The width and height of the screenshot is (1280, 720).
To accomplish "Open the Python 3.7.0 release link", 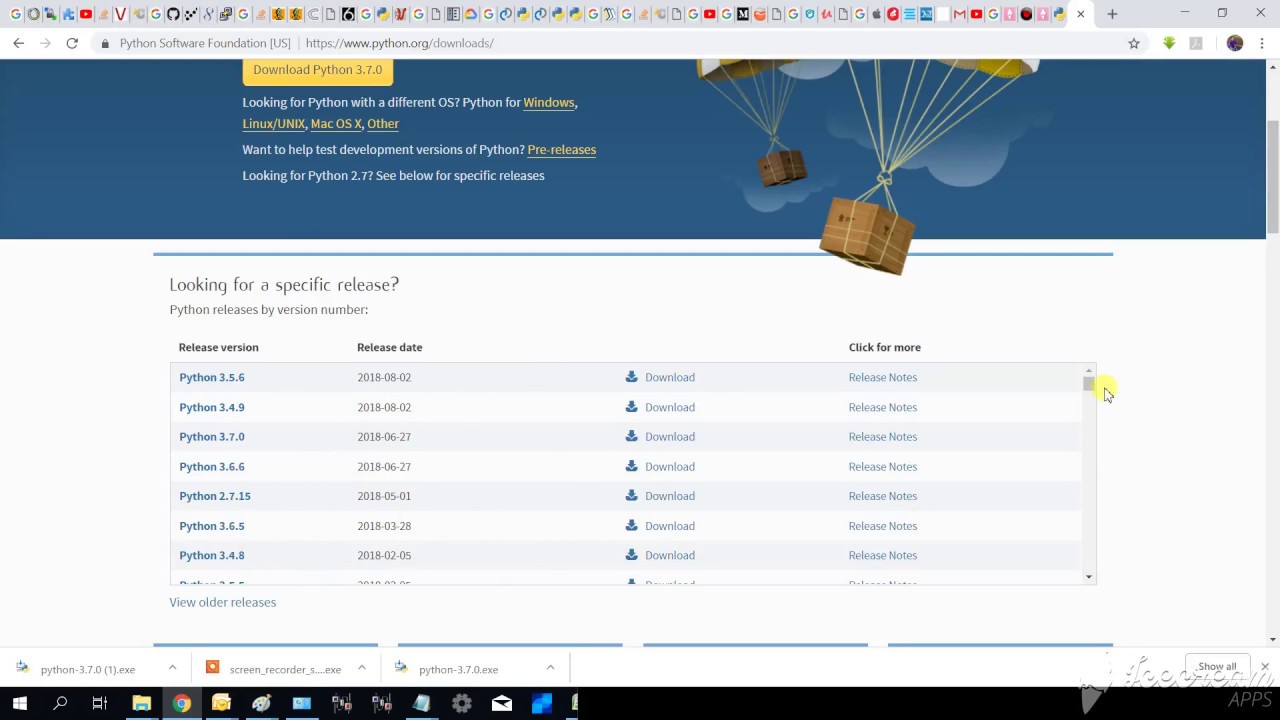I will coord(212,436).
